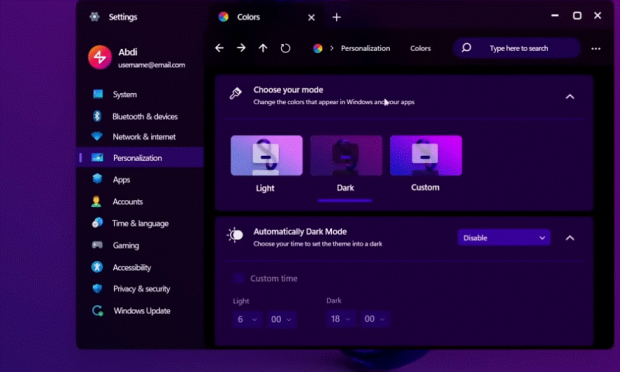Open Accounts settings in sidebar
The width and height of the screenshot is (620, 372).
click(x=141, y=202)
